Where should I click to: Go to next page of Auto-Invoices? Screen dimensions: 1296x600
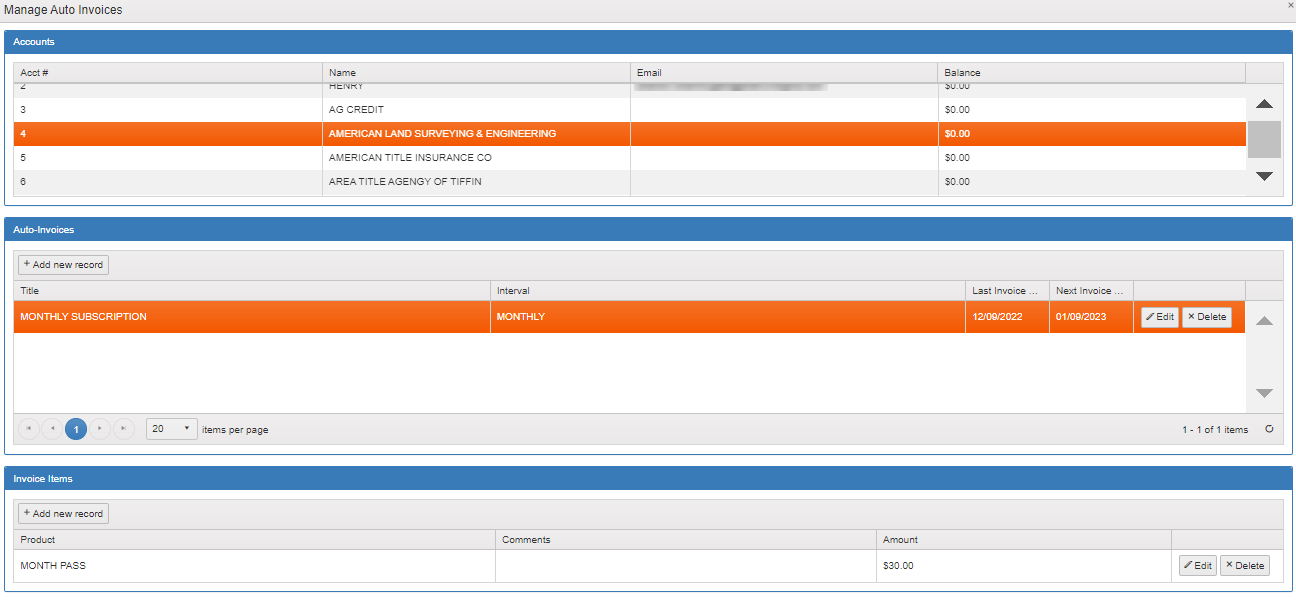pos(100,429)
